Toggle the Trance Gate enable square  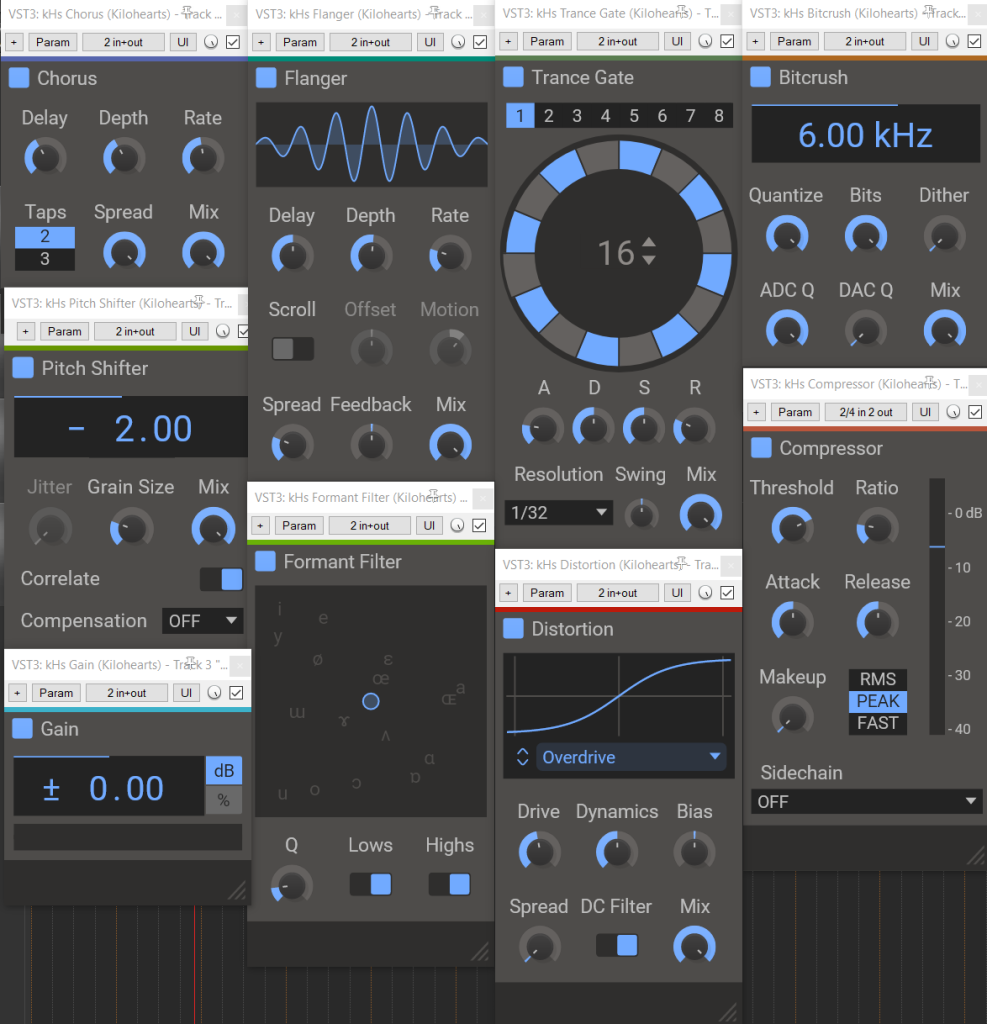513,77
